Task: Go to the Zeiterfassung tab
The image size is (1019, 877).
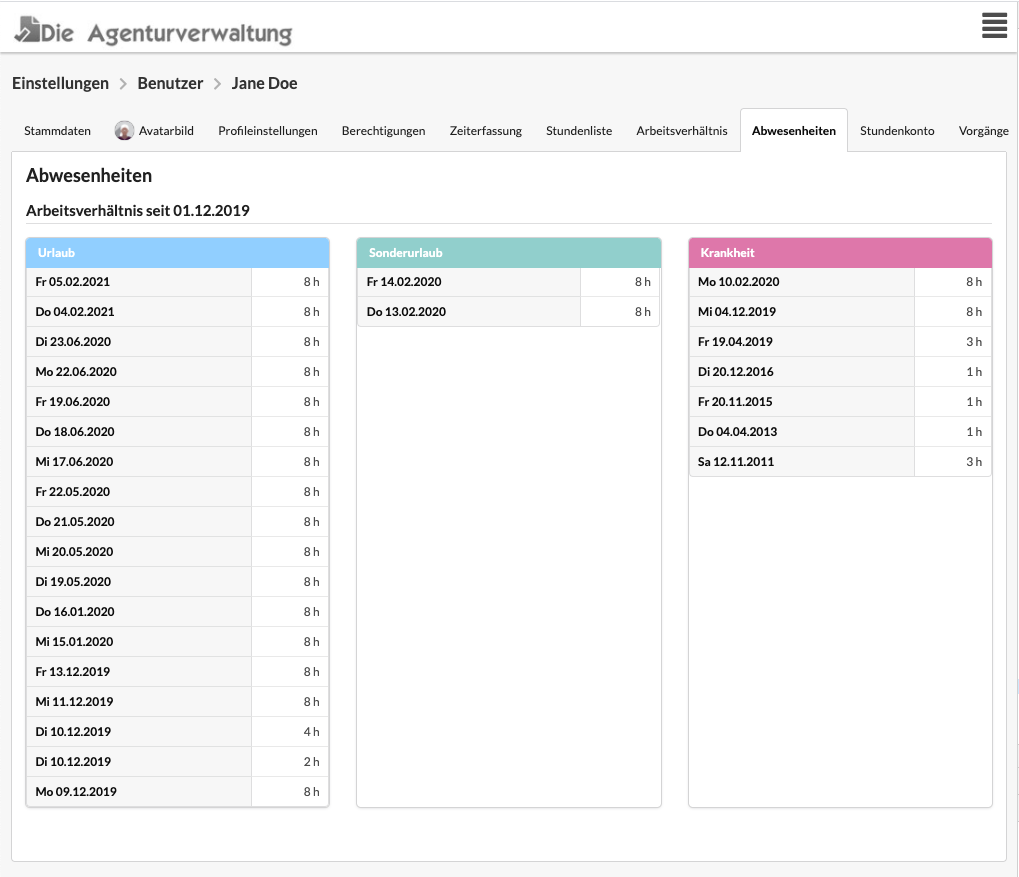Action: (x=485, y=131)
